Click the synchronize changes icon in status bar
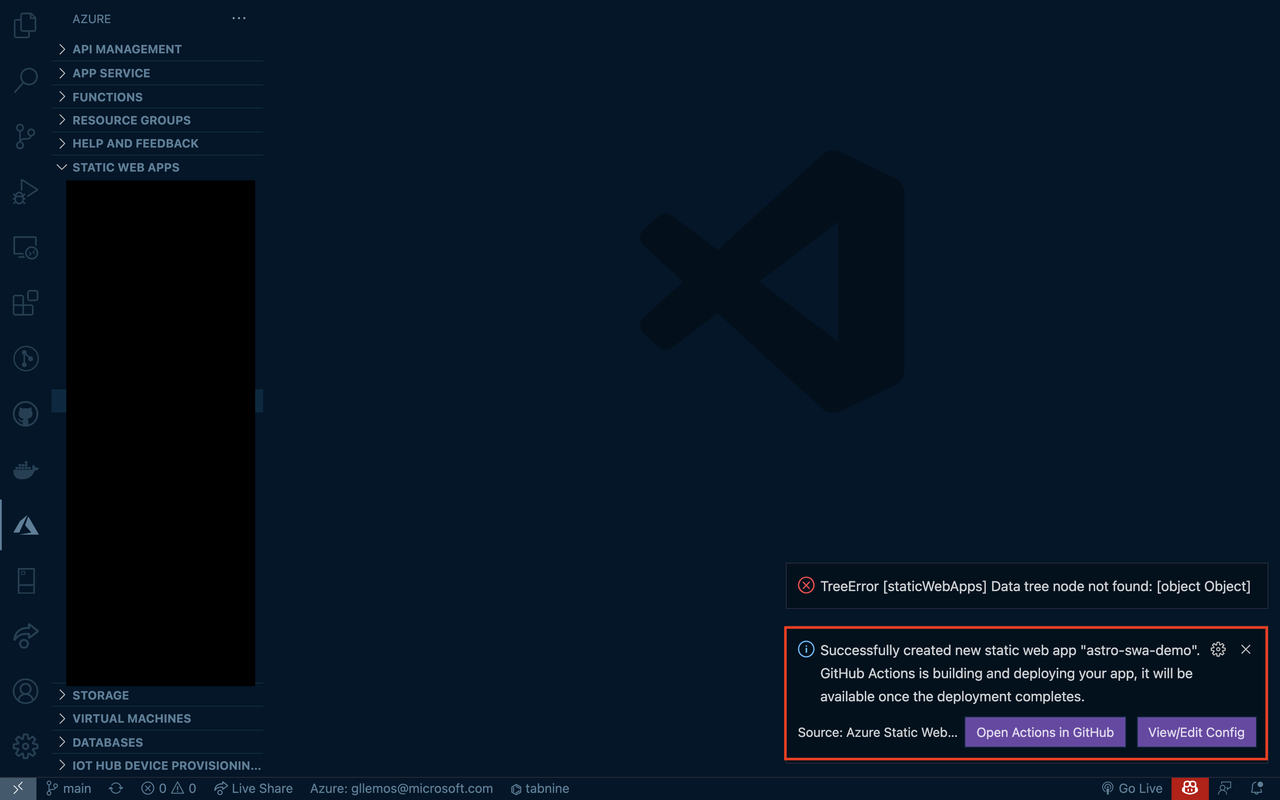 [116, 788]
